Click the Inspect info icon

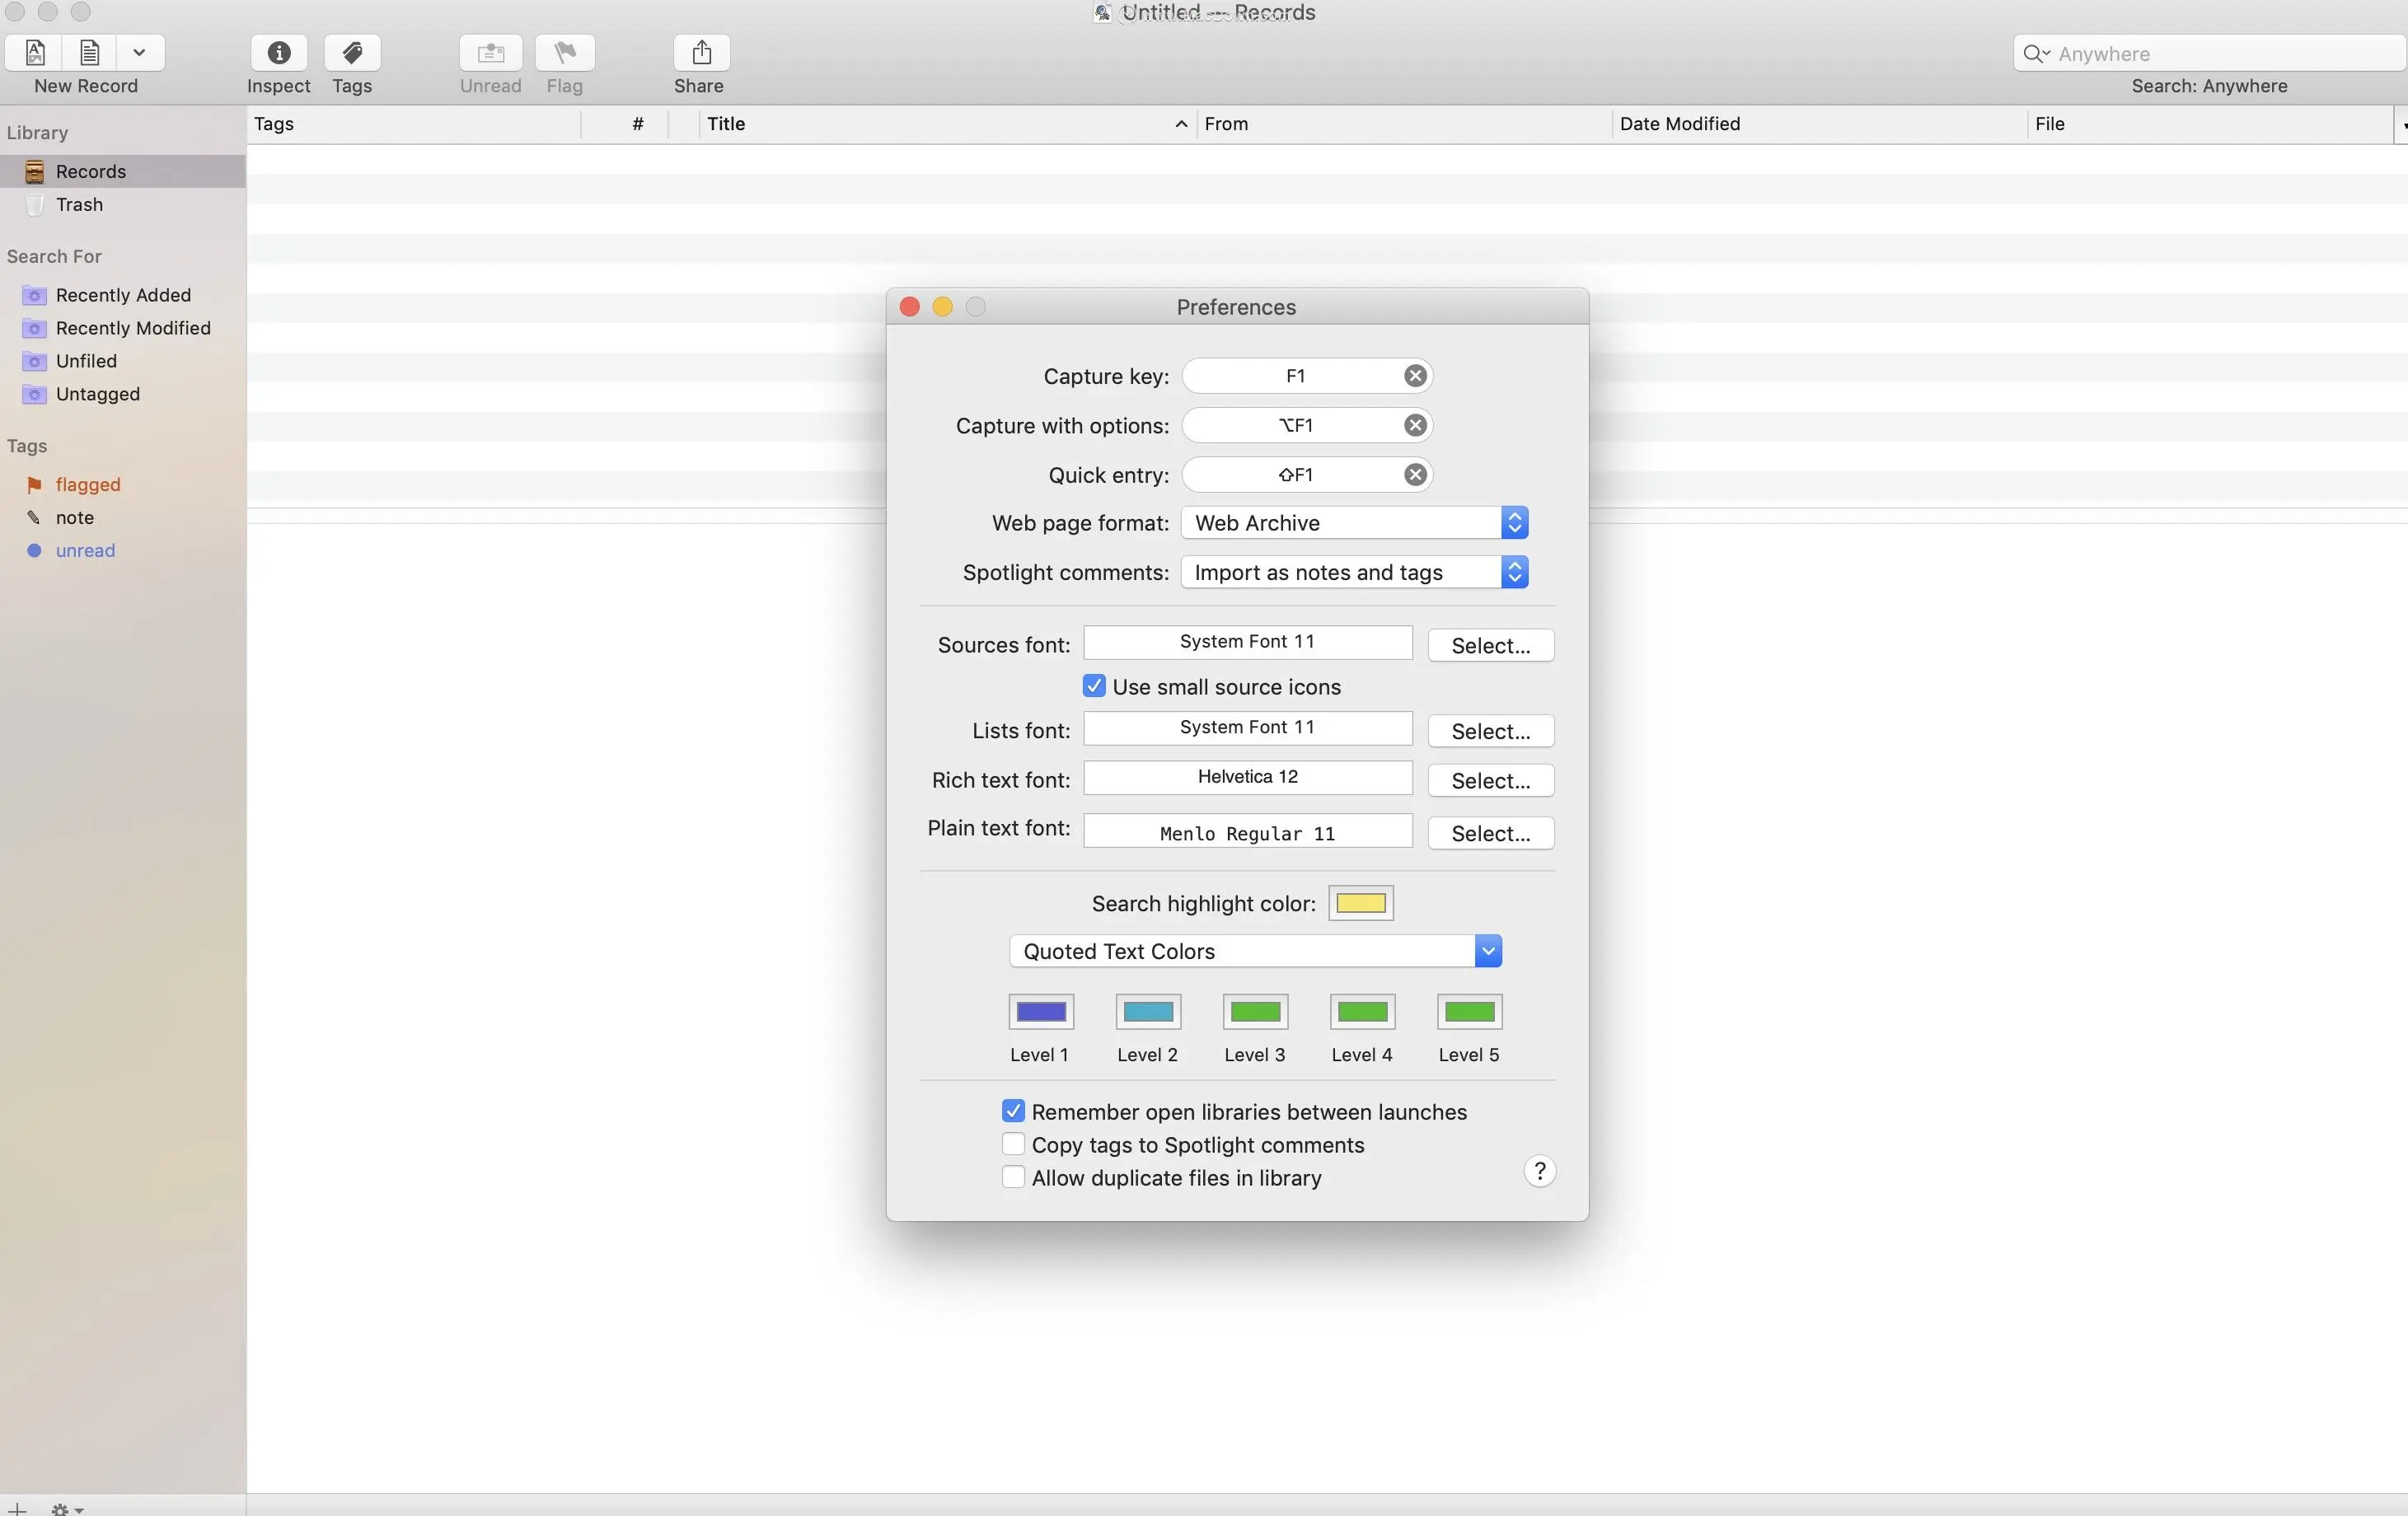[x=279, y=53]
